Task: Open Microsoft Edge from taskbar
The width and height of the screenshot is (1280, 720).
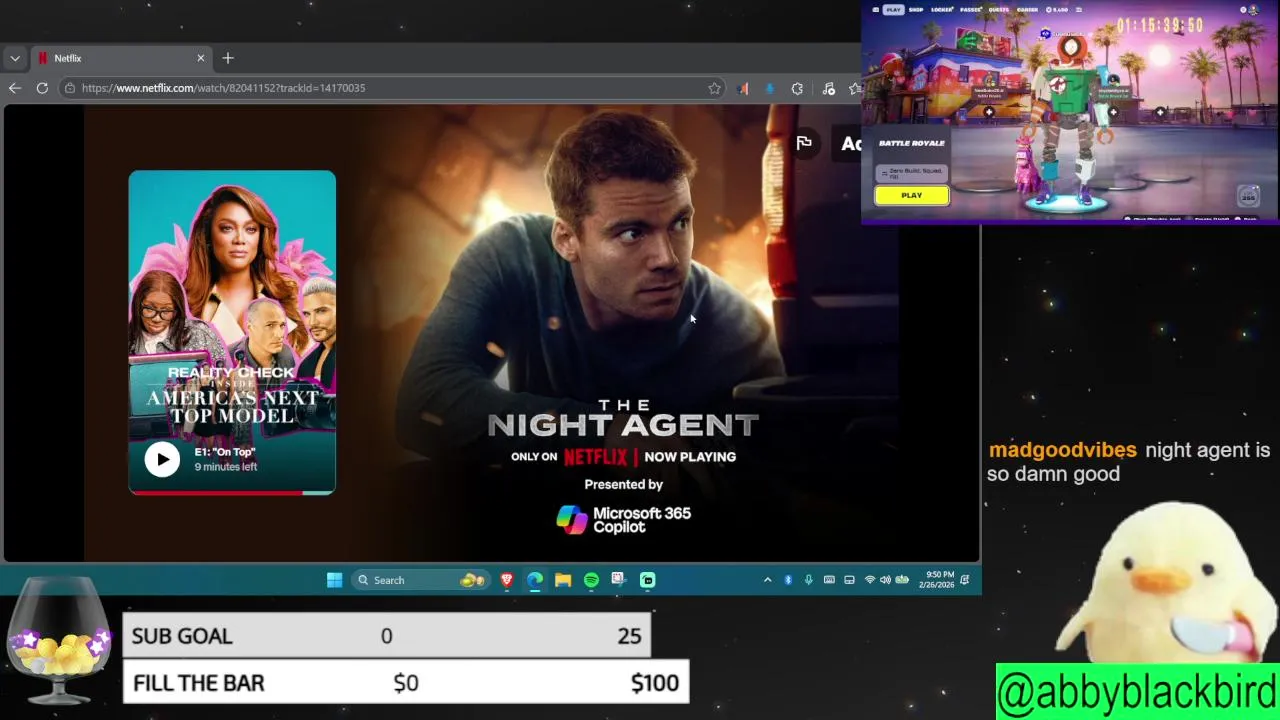Action: pyautogui.click(x=535, y=580)
